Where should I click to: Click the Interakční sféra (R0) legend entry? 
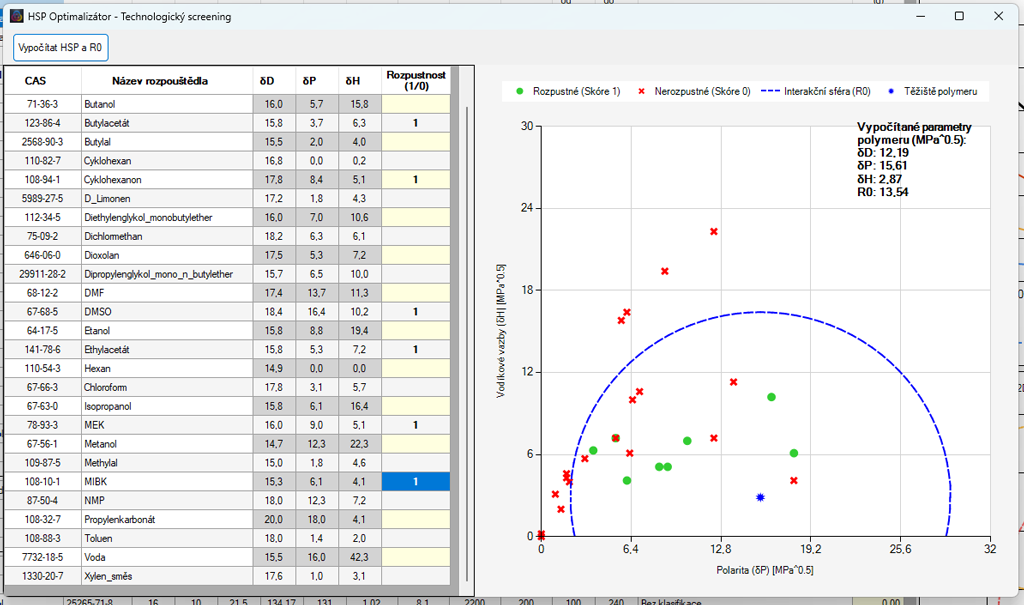[x=816, y=91]
